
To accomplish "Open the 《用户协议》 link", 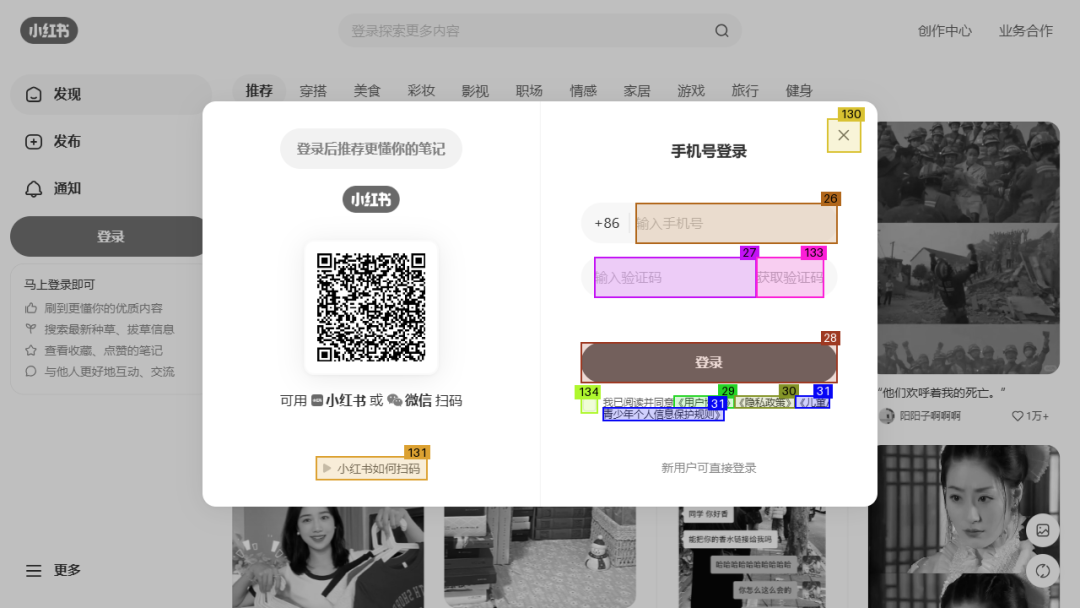I will tap(701, 402).
